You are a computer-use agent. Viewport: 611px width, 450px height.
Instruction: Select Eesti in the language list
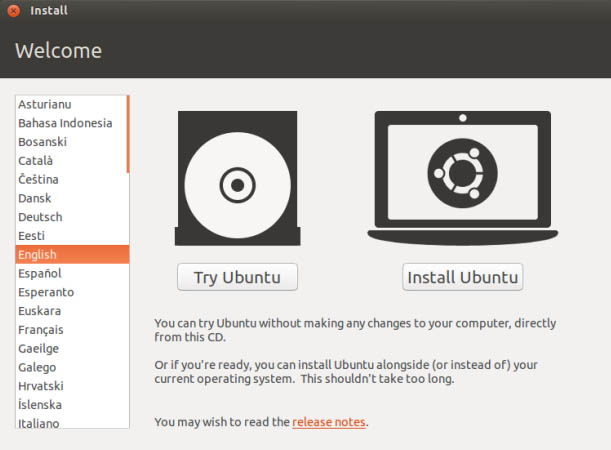71,235
